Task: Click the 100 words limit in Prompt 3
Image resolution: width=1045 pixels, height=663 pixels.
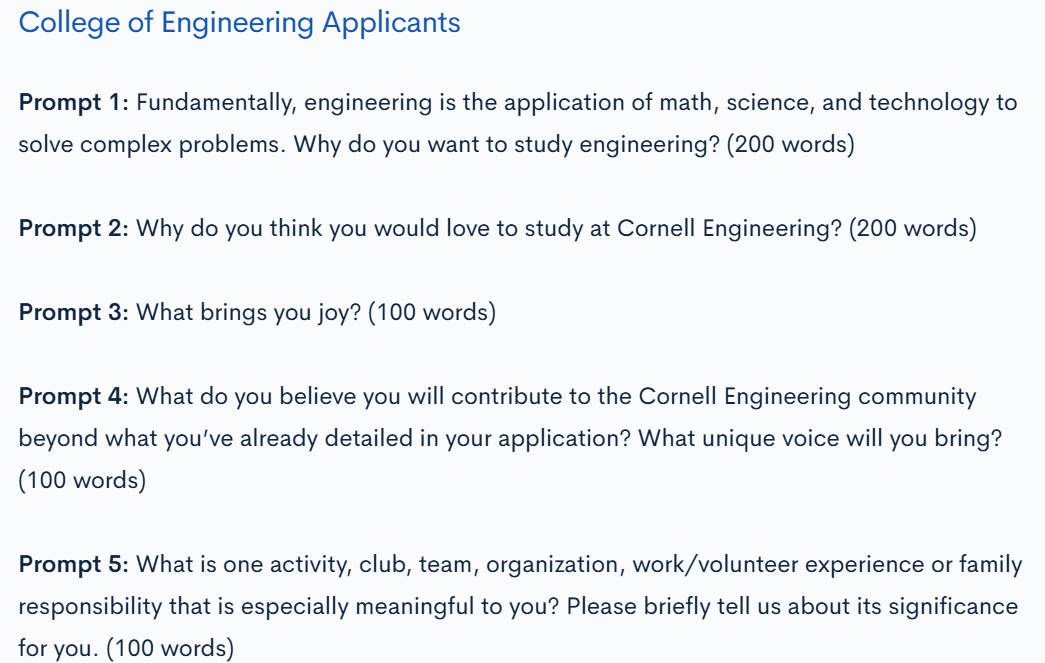Action: 432,313
